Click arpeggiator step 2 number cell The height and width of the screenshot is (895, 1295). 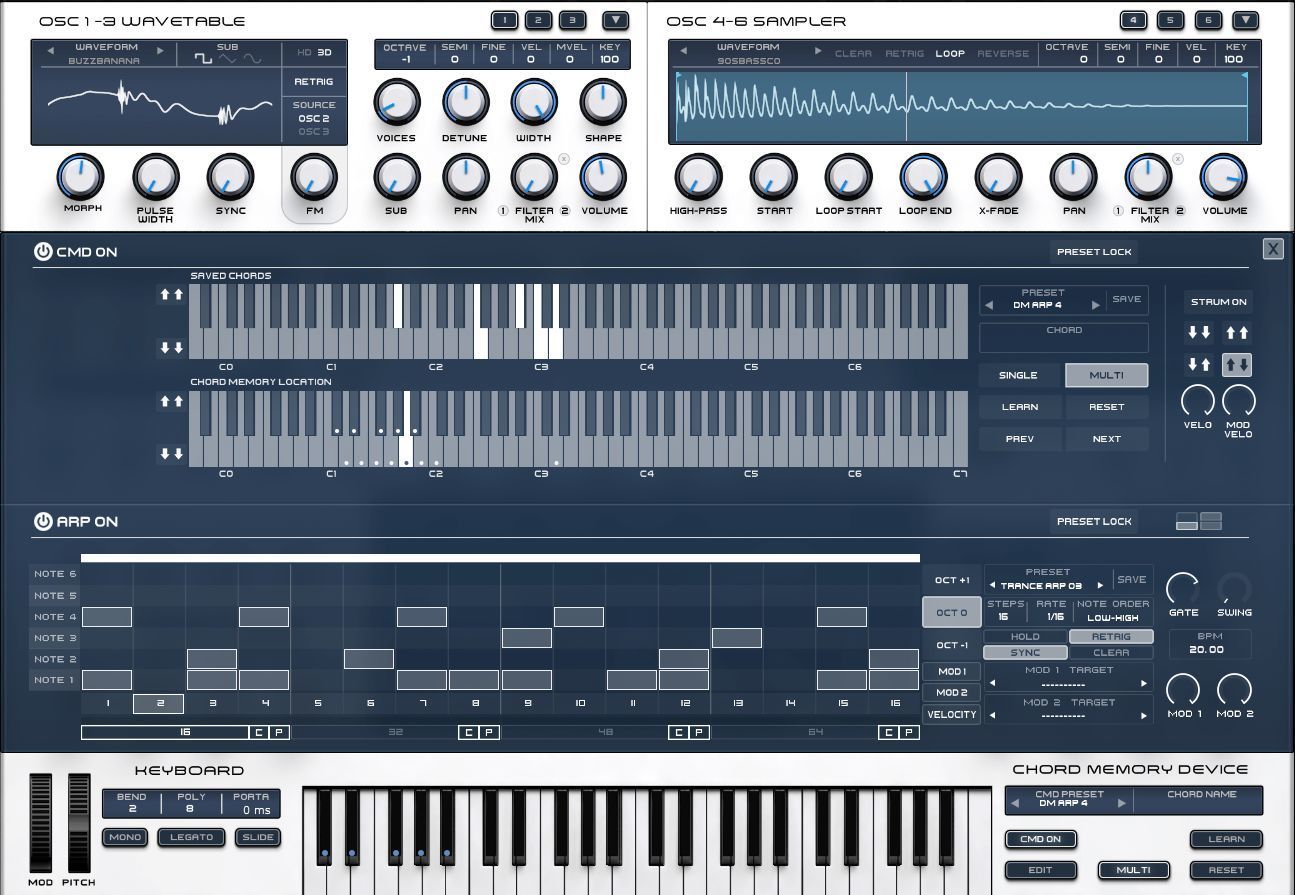coord(159,704)
